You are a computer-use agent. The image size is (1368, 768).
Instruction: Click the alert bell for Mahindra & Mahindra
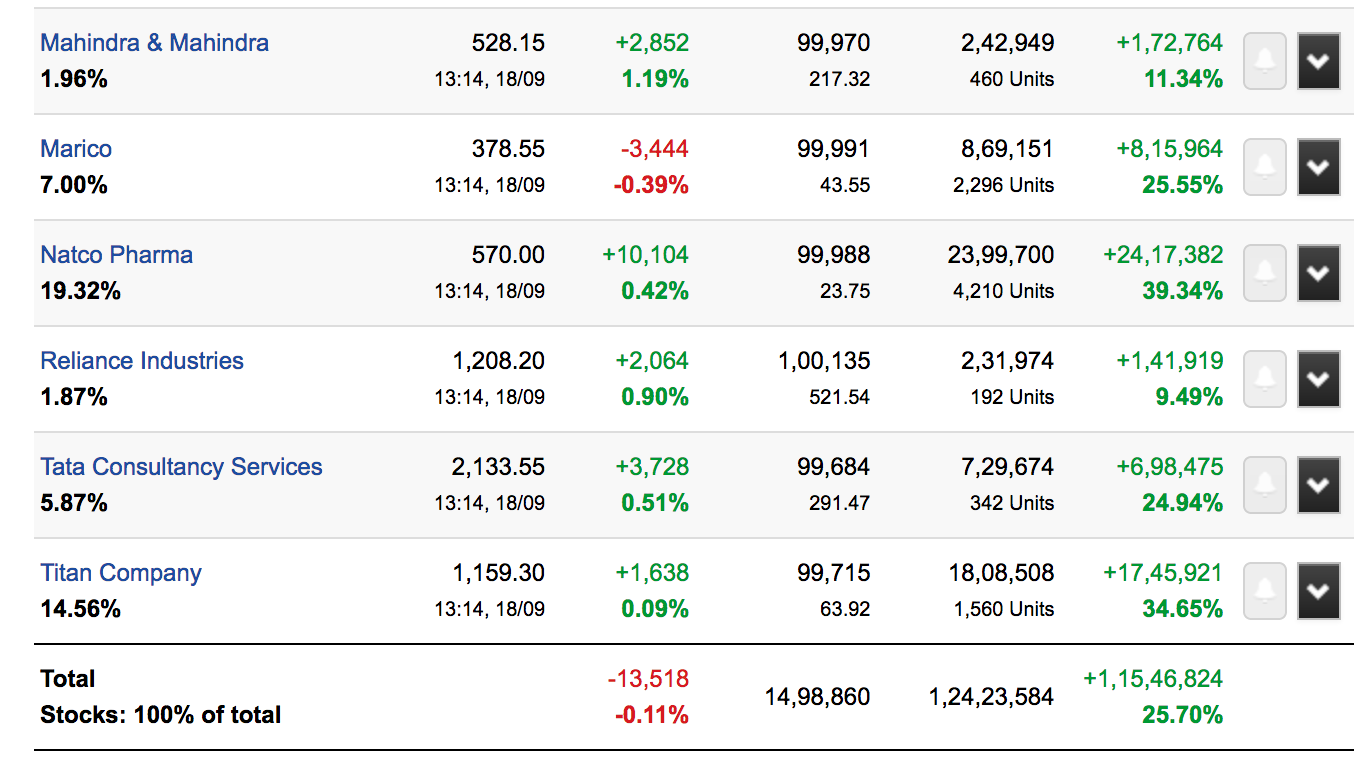tap(1264, 61)
